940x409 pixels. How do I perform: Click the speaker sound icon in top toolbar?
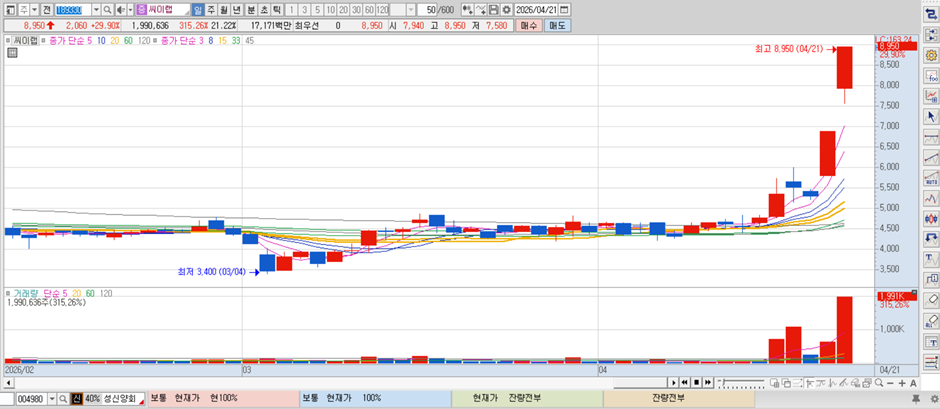coord(119,10)
